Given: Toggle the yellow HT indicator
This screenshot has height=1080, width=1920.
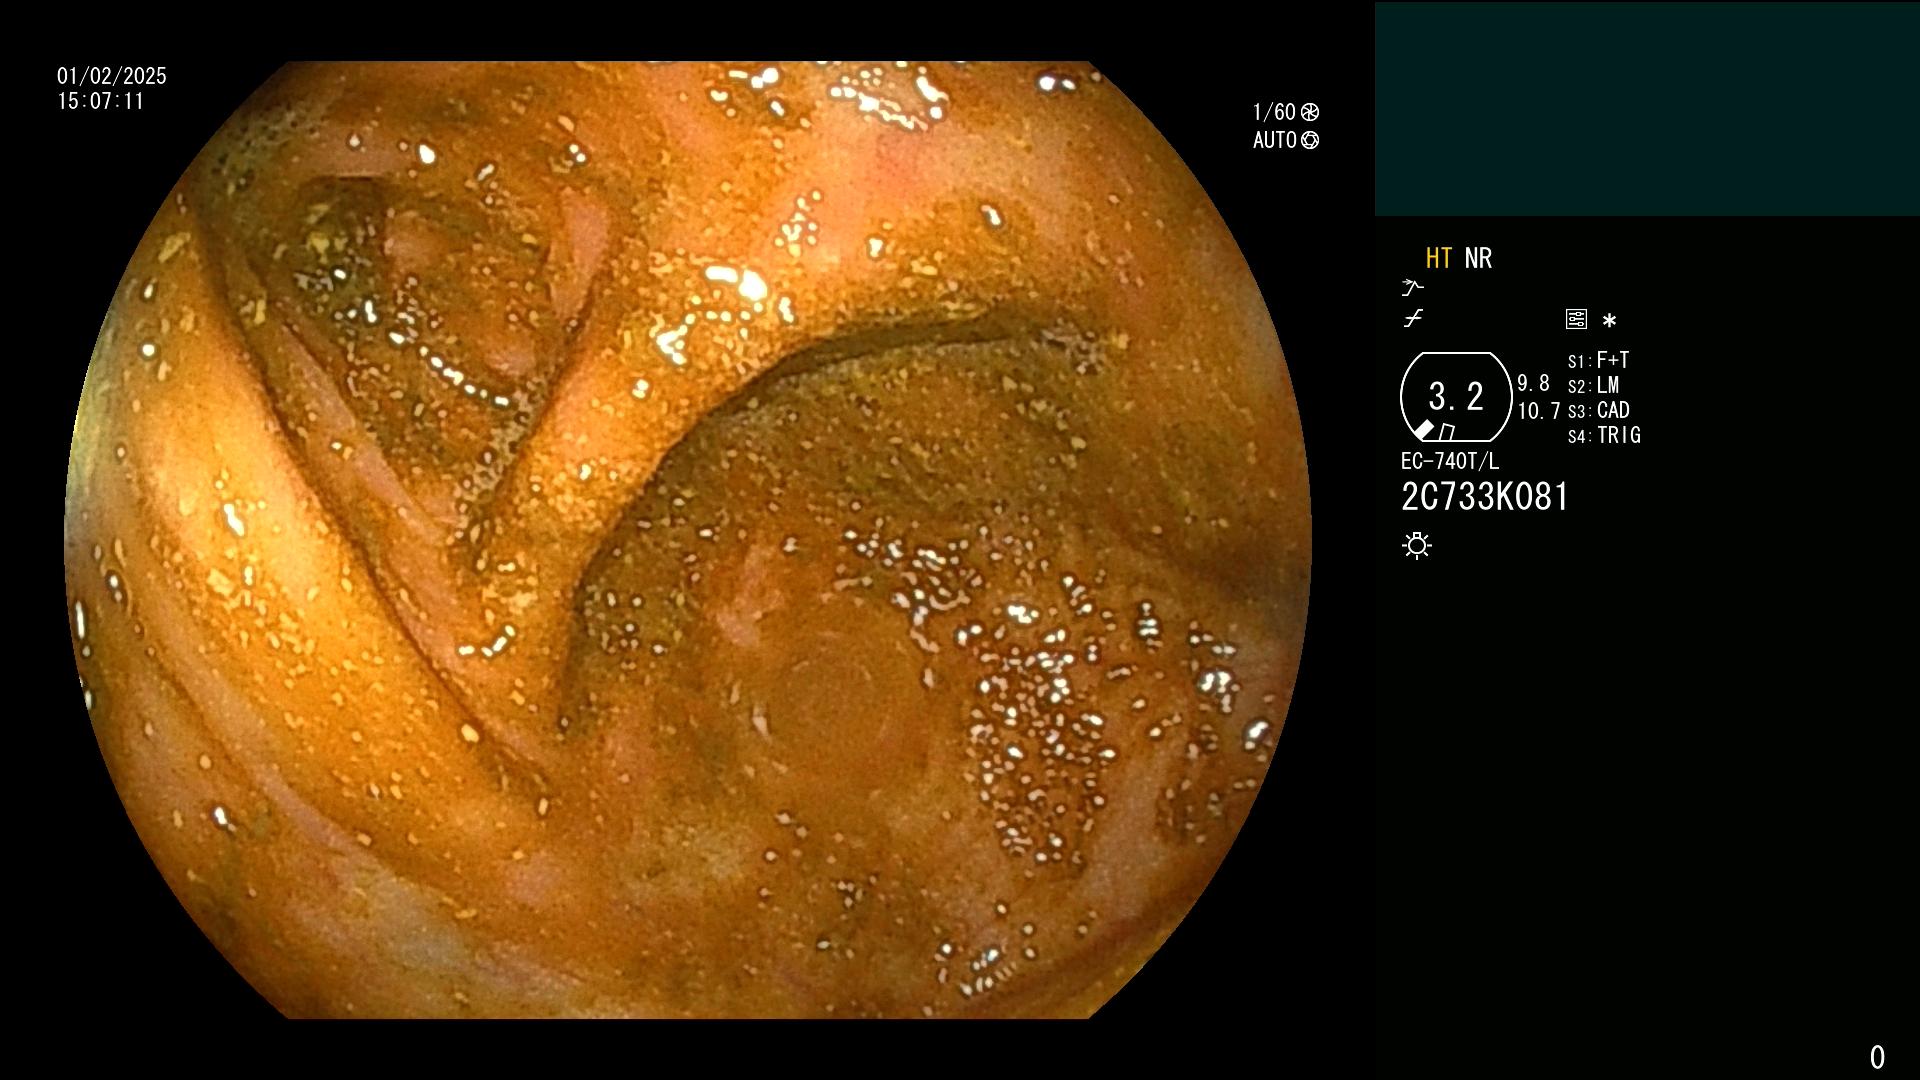Looking at the screenshot, I should (1439, 259).
